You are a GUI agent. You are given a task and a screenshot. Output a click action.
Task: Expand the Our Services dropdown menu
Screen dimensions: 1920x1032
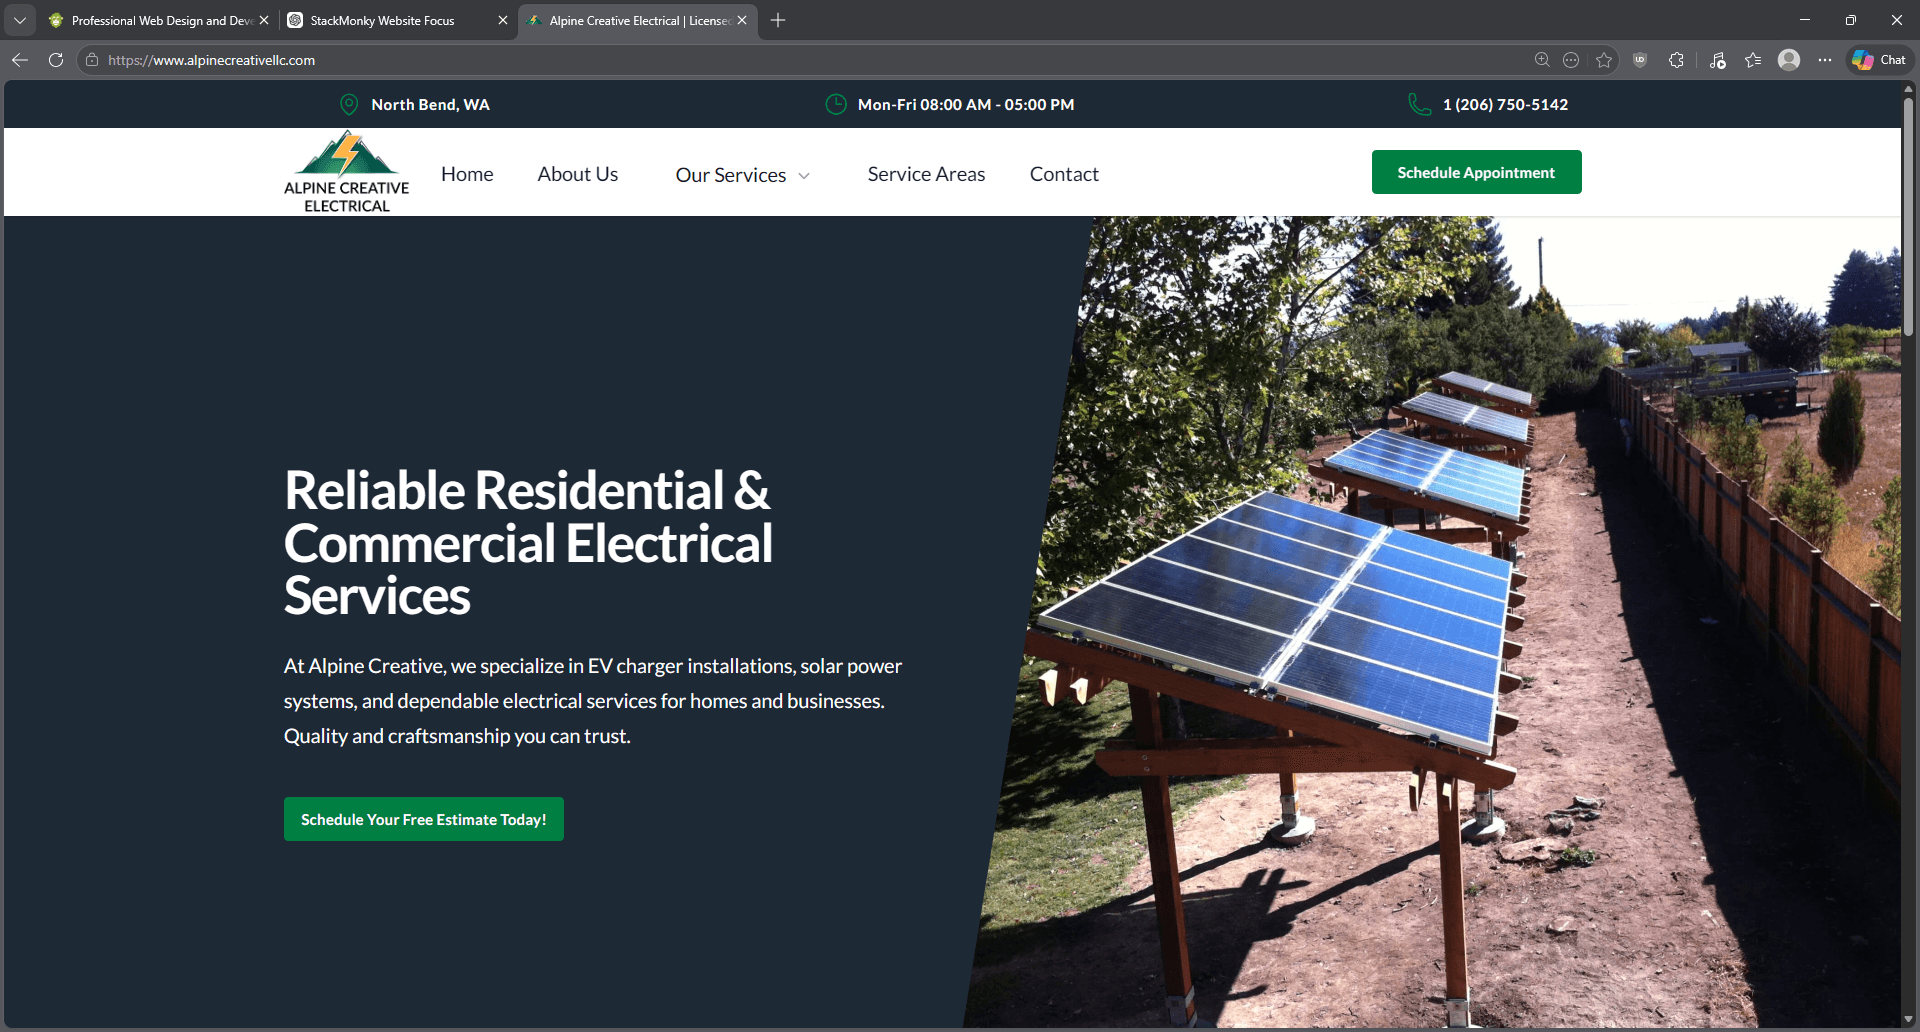[742, 174]
